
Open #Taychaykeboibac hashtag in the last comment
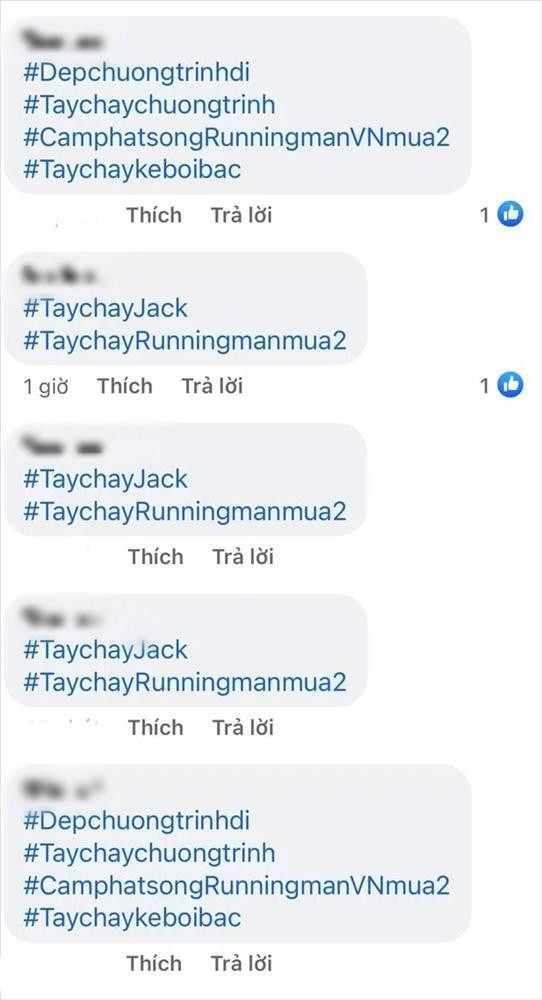[132, 918]
